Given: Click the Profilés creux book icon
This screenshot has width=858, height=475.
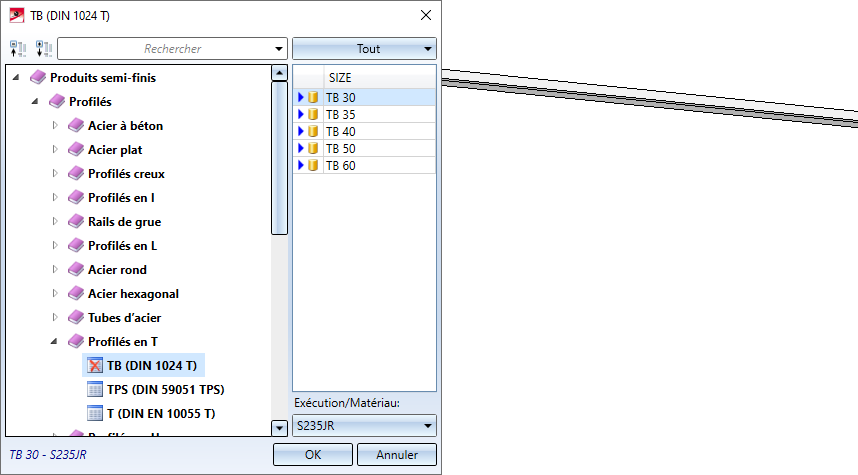Looking at the screenshot, I should 76,173.
